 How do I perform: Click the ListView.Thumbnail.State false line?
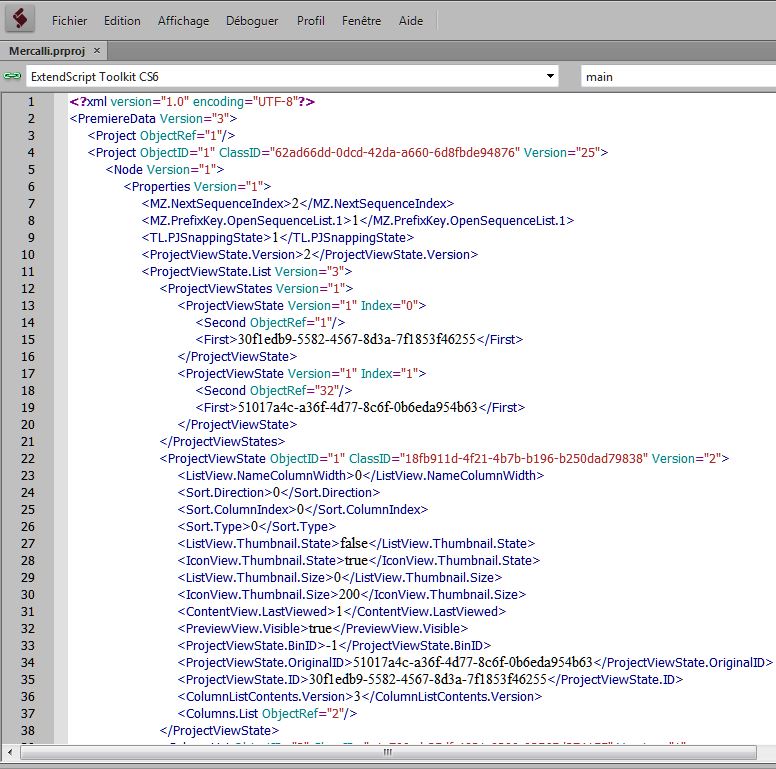tap(356, 543)
